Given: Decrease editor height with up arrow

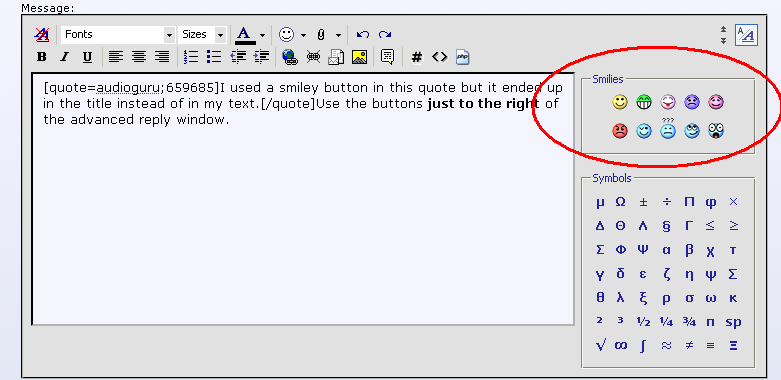Looking at the screenshot, I should [723, 30].
